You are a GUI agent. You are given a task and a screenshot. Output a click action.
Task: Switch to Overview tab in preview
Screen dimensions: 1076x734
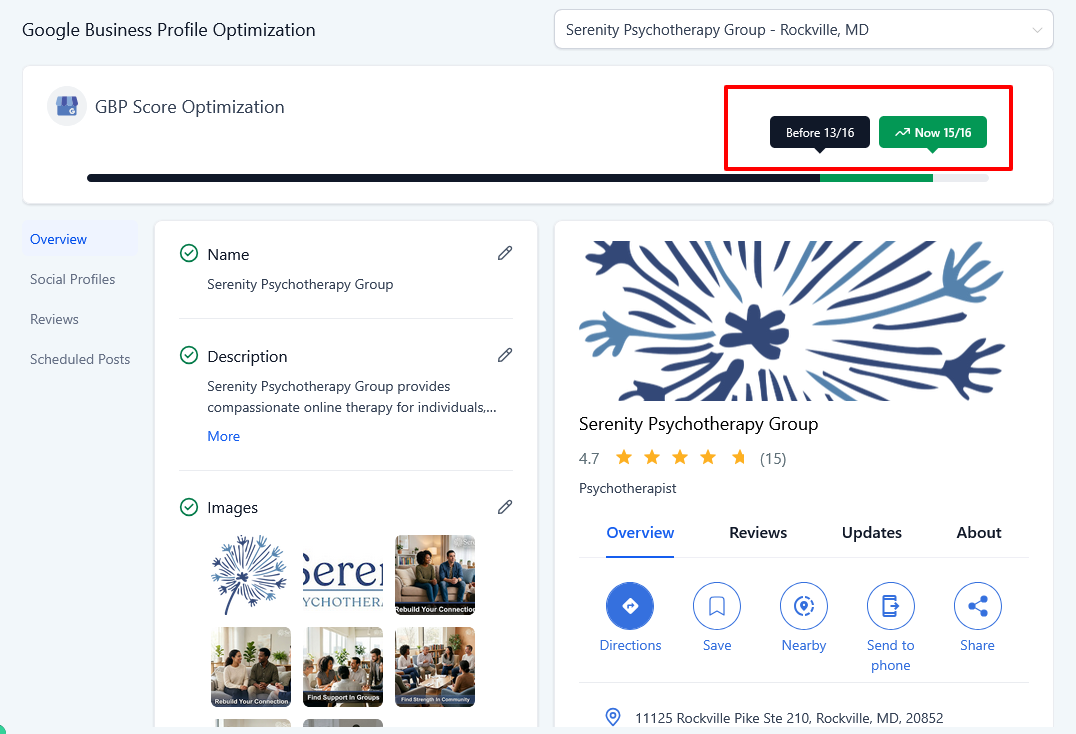(640, 533)
